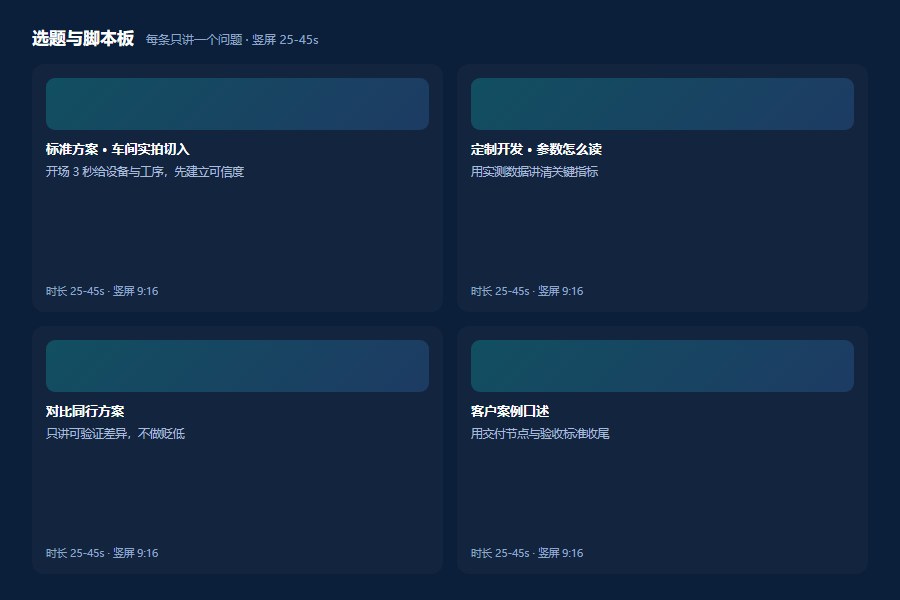Select title 定制开发 • 参数怎么读
This screenshot has width=900, height=600.
coord(536,149)
